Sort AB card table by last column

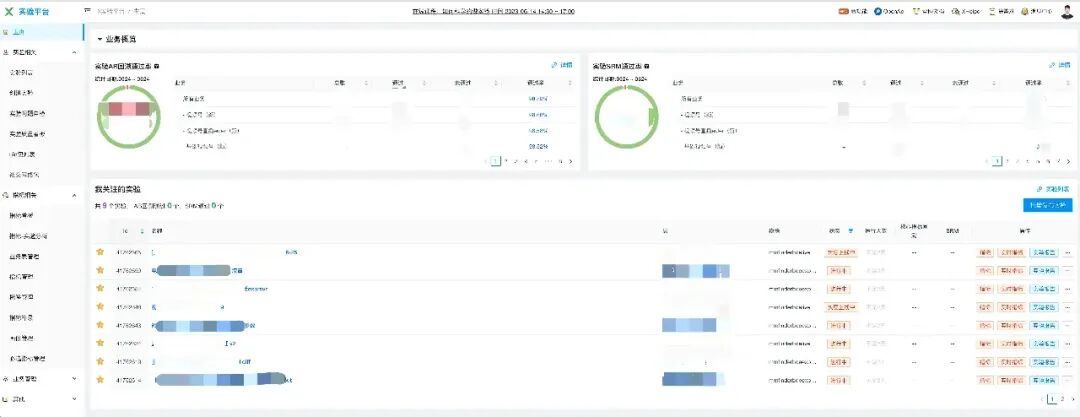click(x=570, y=83)
